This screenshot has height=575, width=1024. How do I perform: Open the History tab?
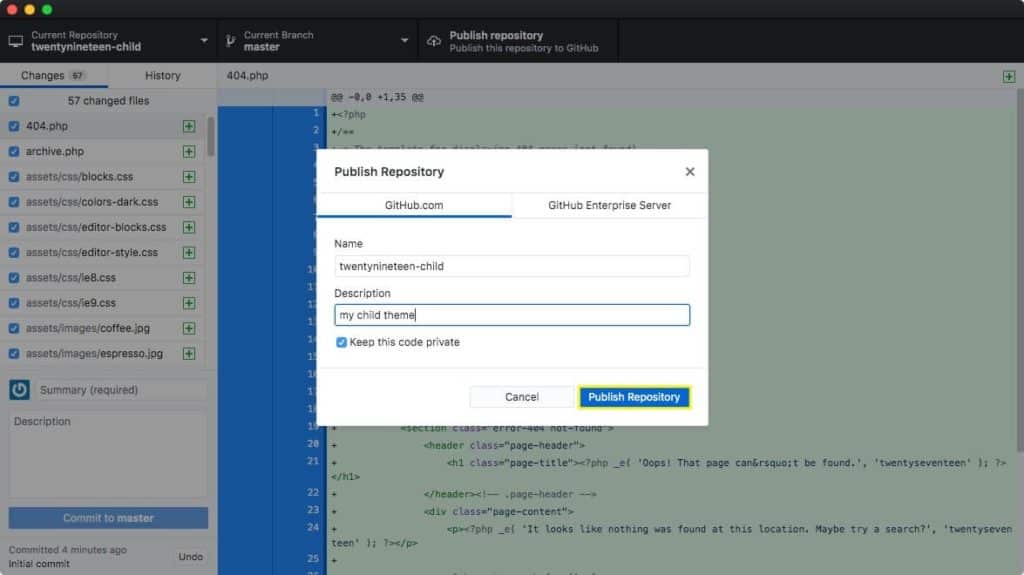tap(163, 75)
